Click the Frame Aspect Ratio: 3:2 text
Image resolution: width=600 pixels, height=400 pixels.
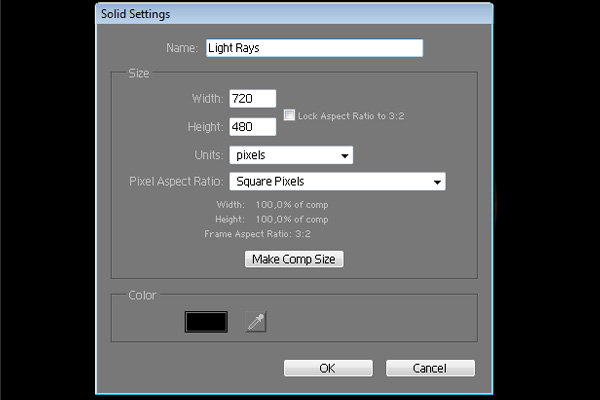tap(258, 234)
